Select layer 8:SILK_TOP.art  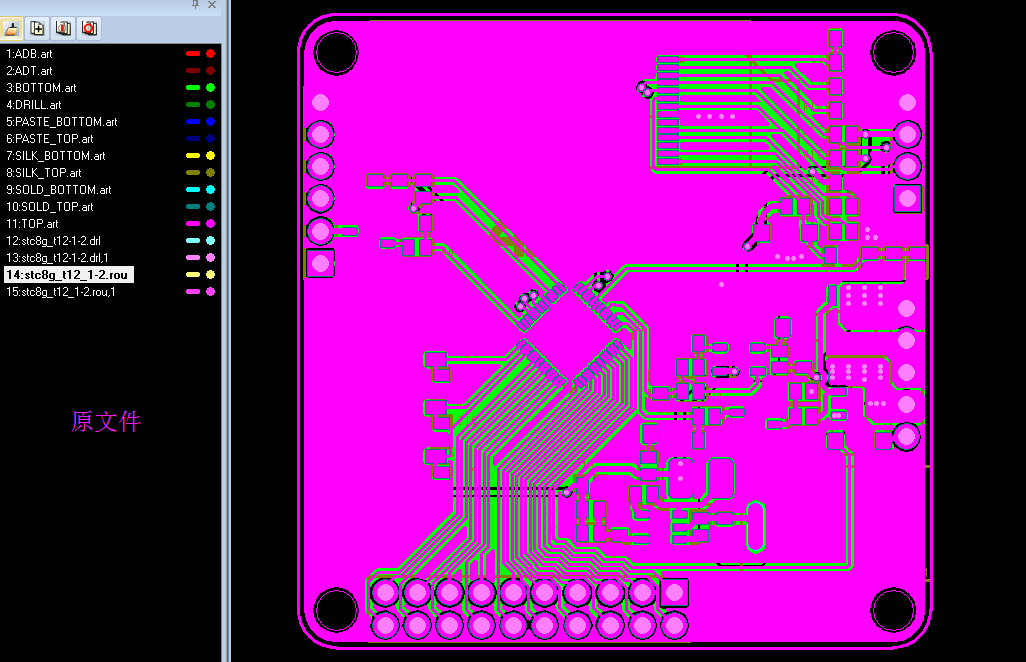[44, 173]
